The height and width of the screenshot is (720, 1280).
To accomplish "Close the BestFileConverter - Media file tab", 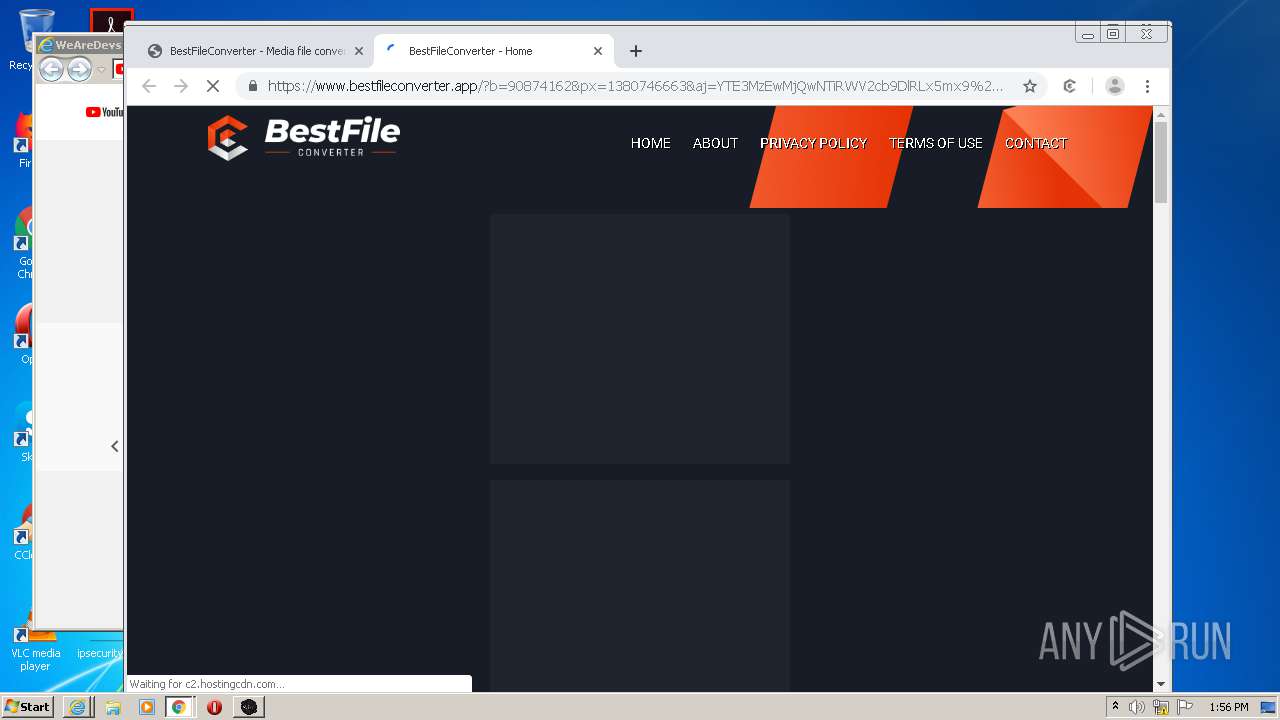I will [359, 51].
